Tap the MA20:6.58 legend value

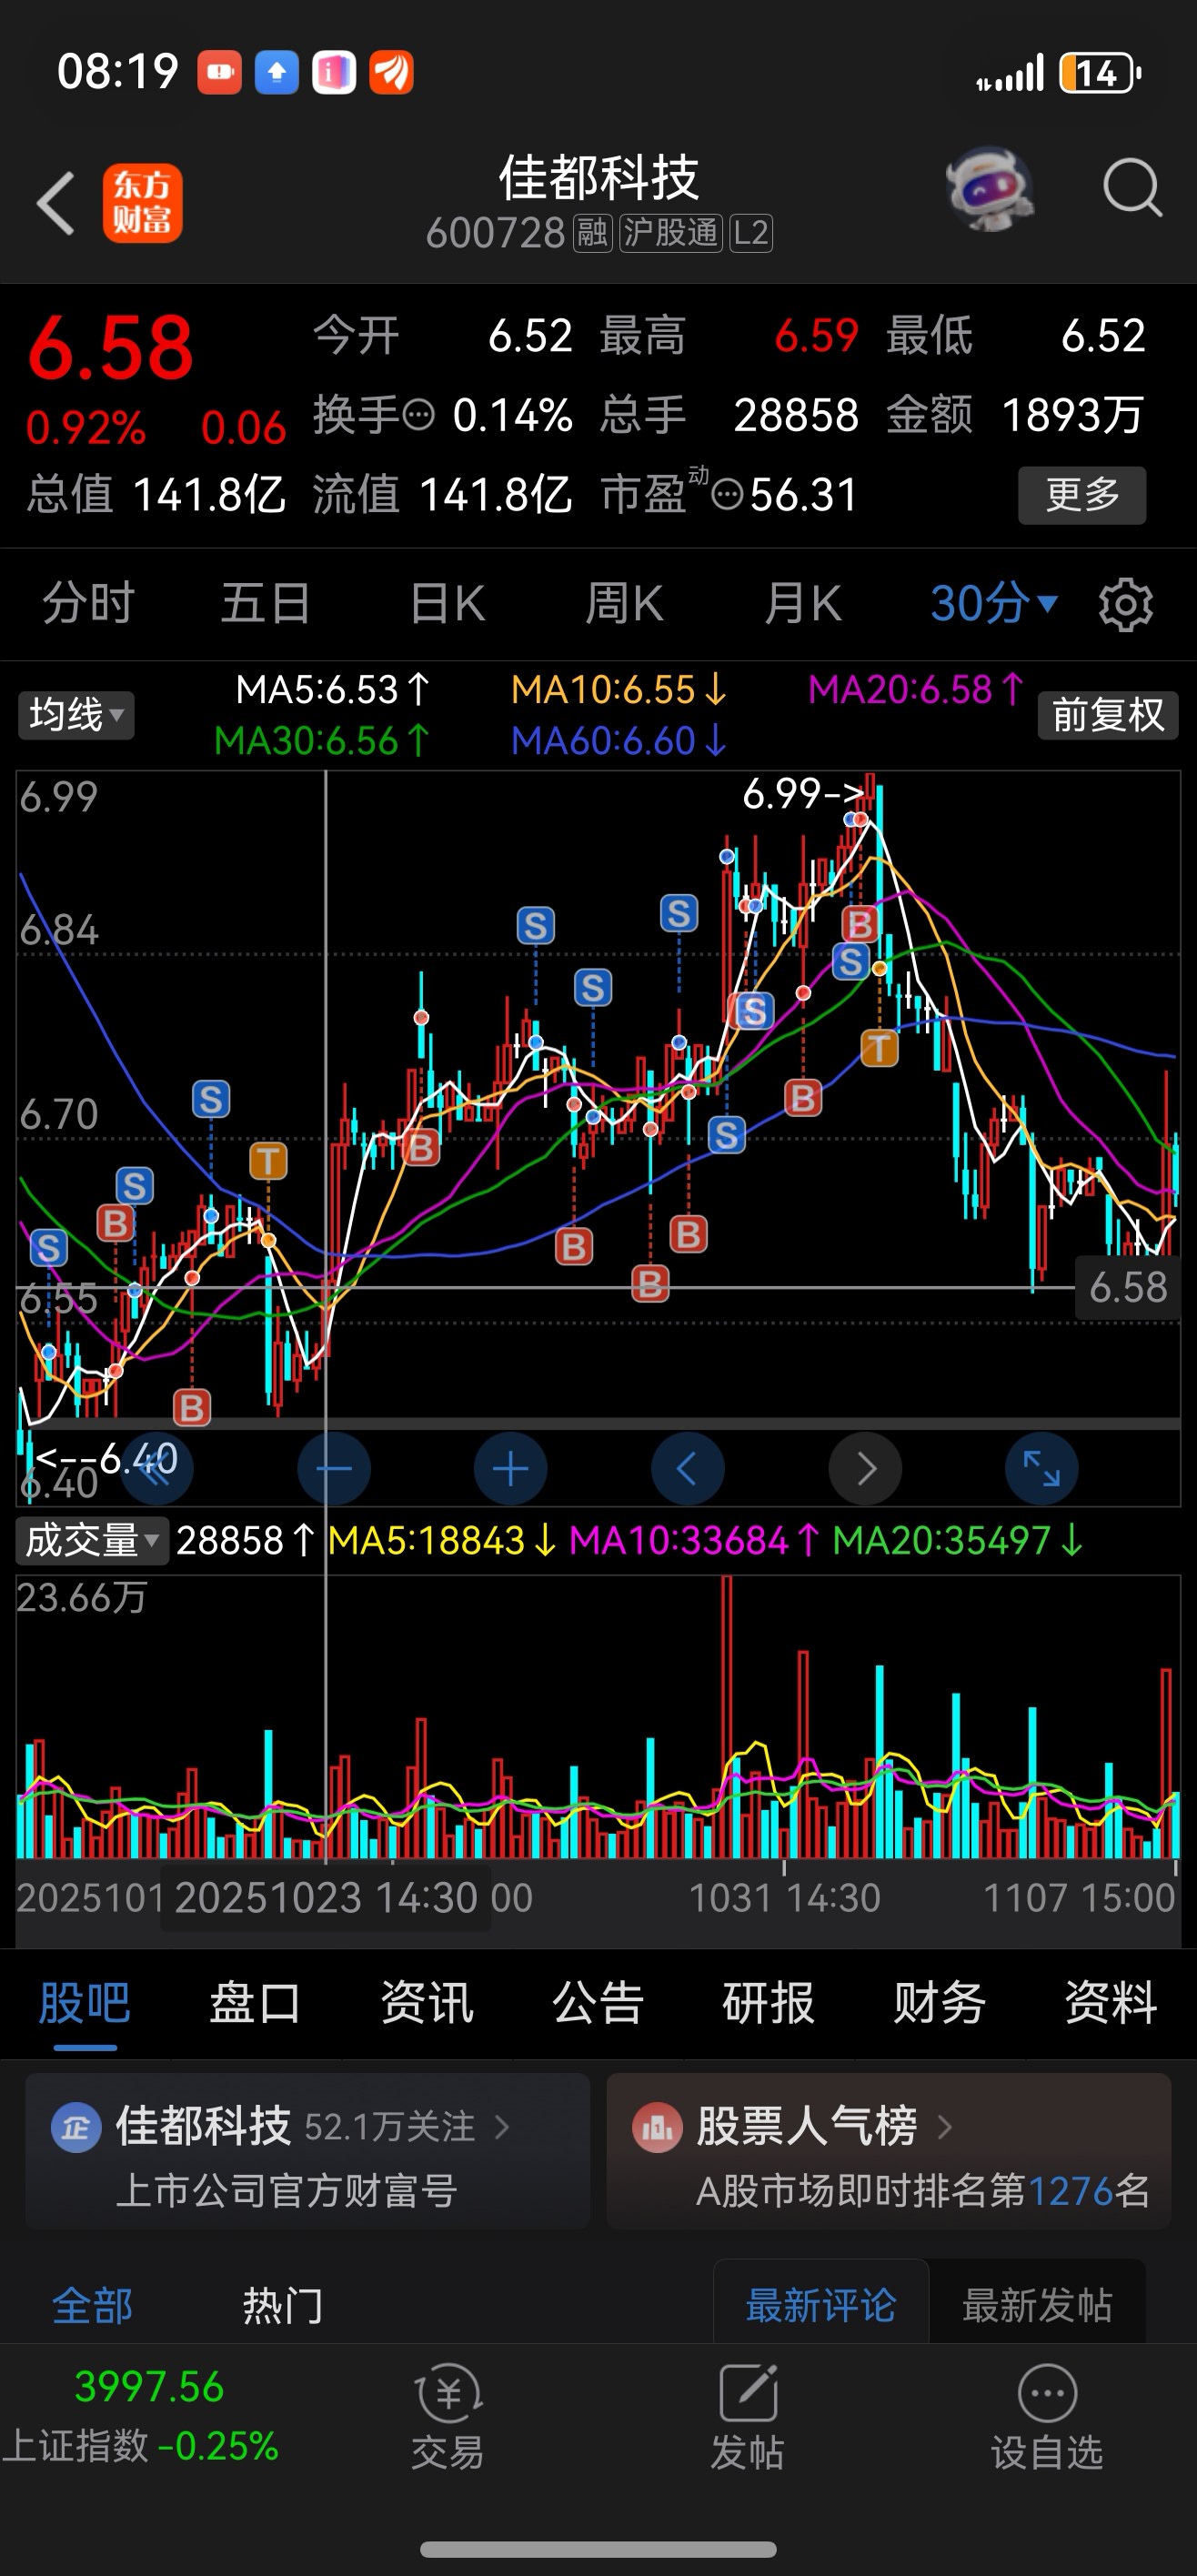point(916,690)
